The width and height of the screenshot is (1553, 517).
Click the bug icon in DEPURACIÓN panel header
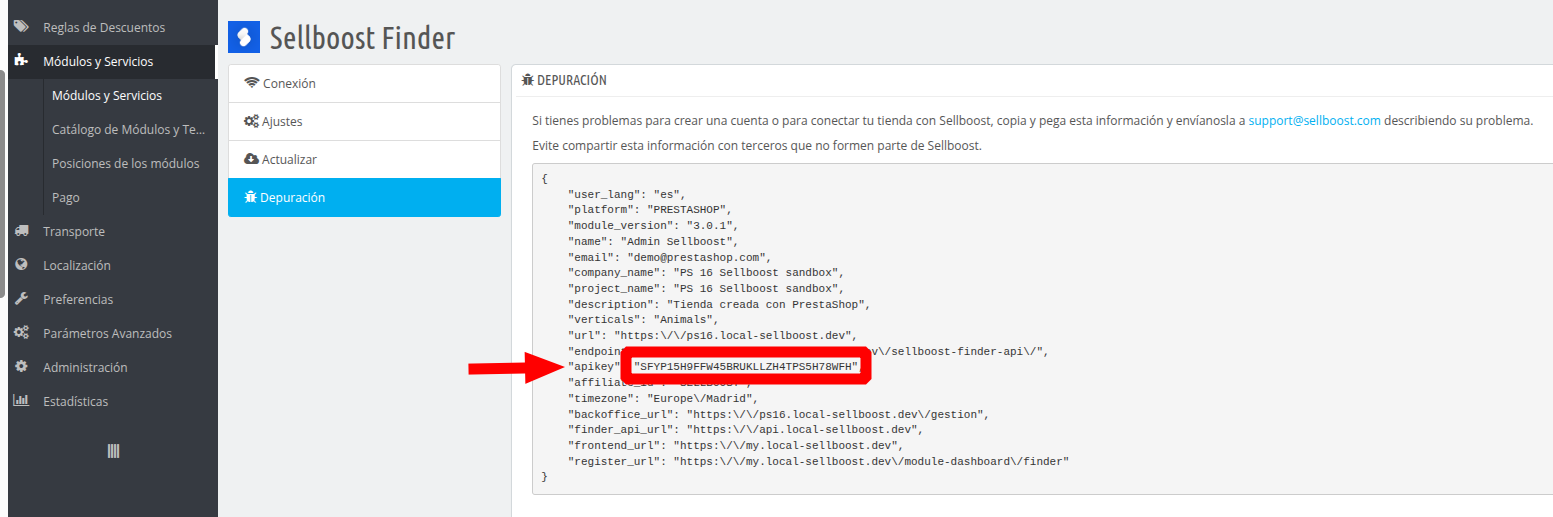pos(528,80)
